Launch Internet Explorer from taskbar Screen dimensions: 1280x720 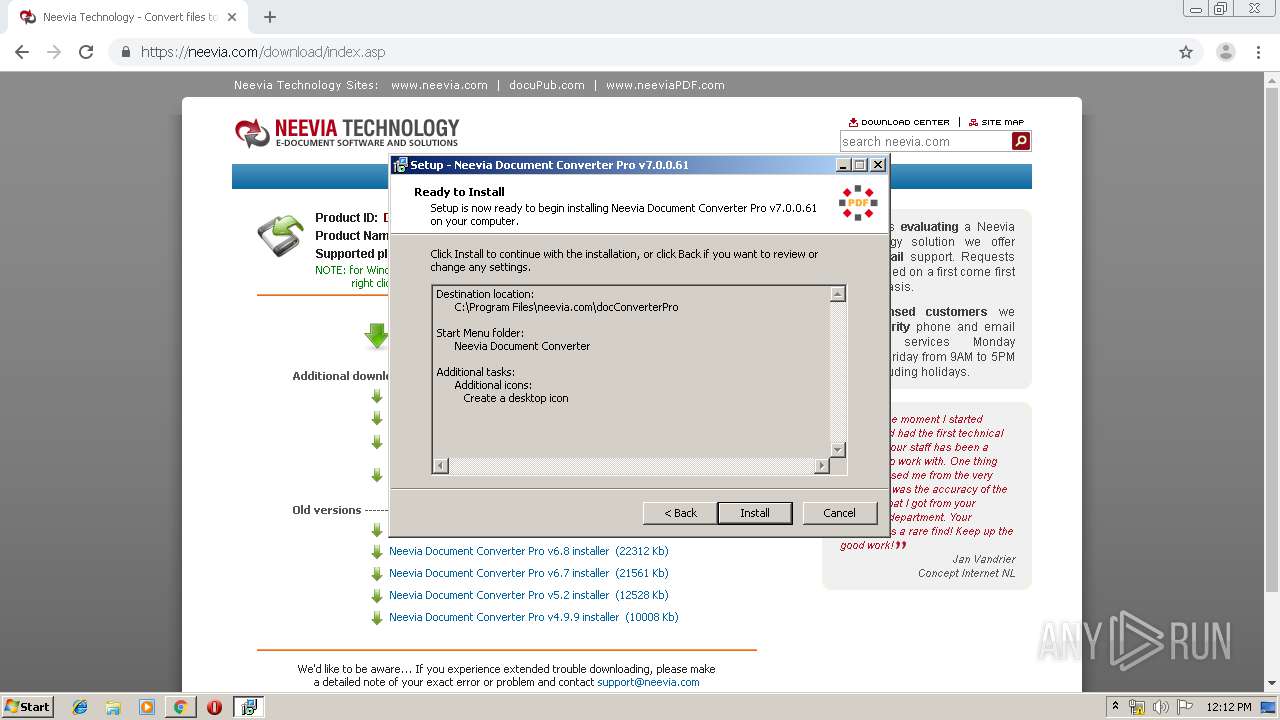[80, 707]
